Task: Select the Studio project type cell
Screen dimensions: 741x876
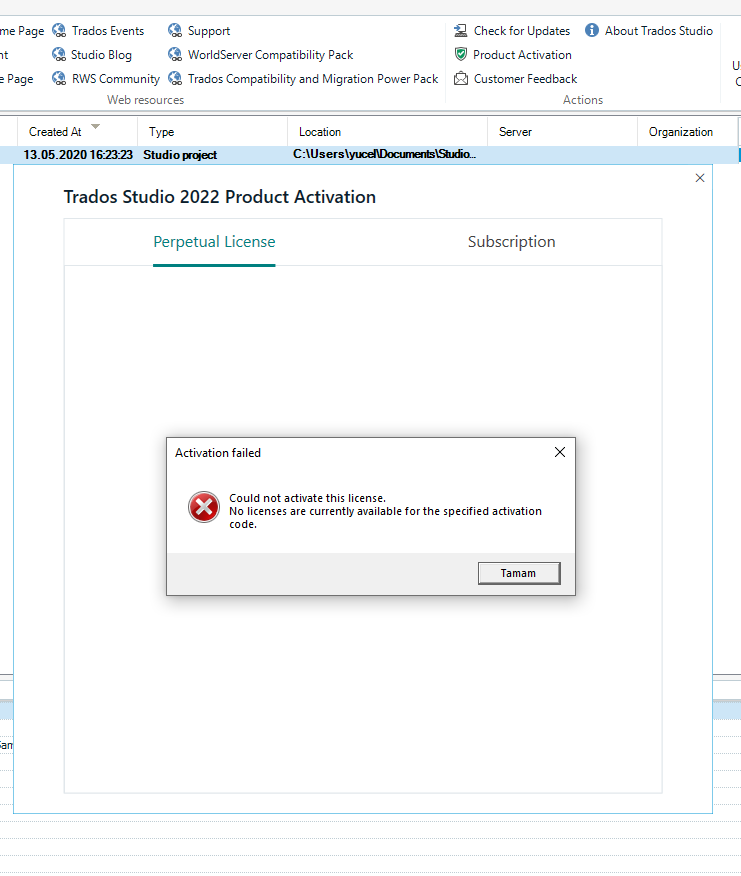Action: pyautogui.click(x=180, y=155)
